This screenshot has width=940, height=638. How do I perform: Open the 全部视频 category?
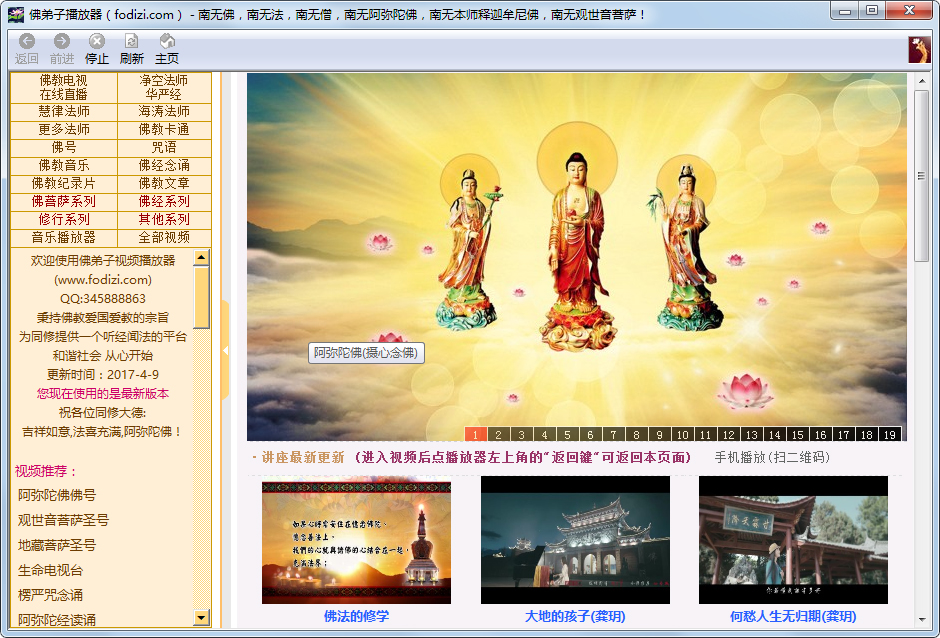click(x=164, y=238)
